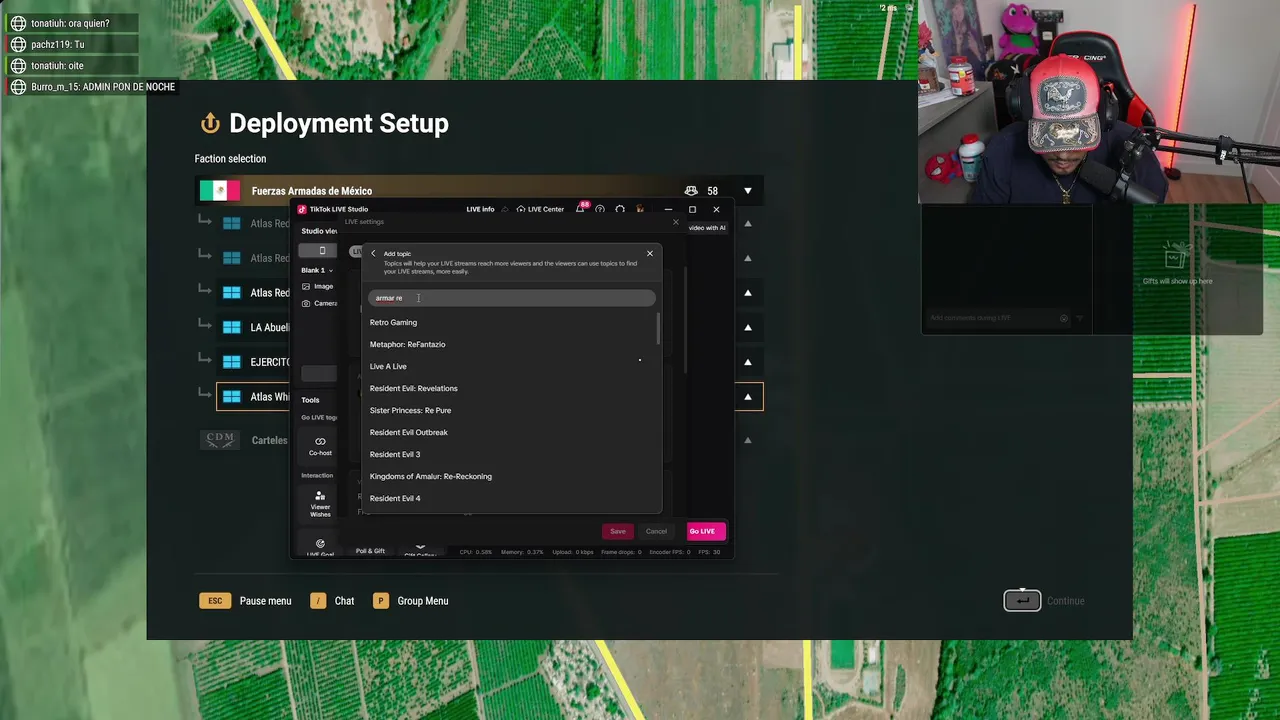Open the Co-host tool
Viewport: 1280px width, 720px height.
pyautogui.click(x=320, y=445)
